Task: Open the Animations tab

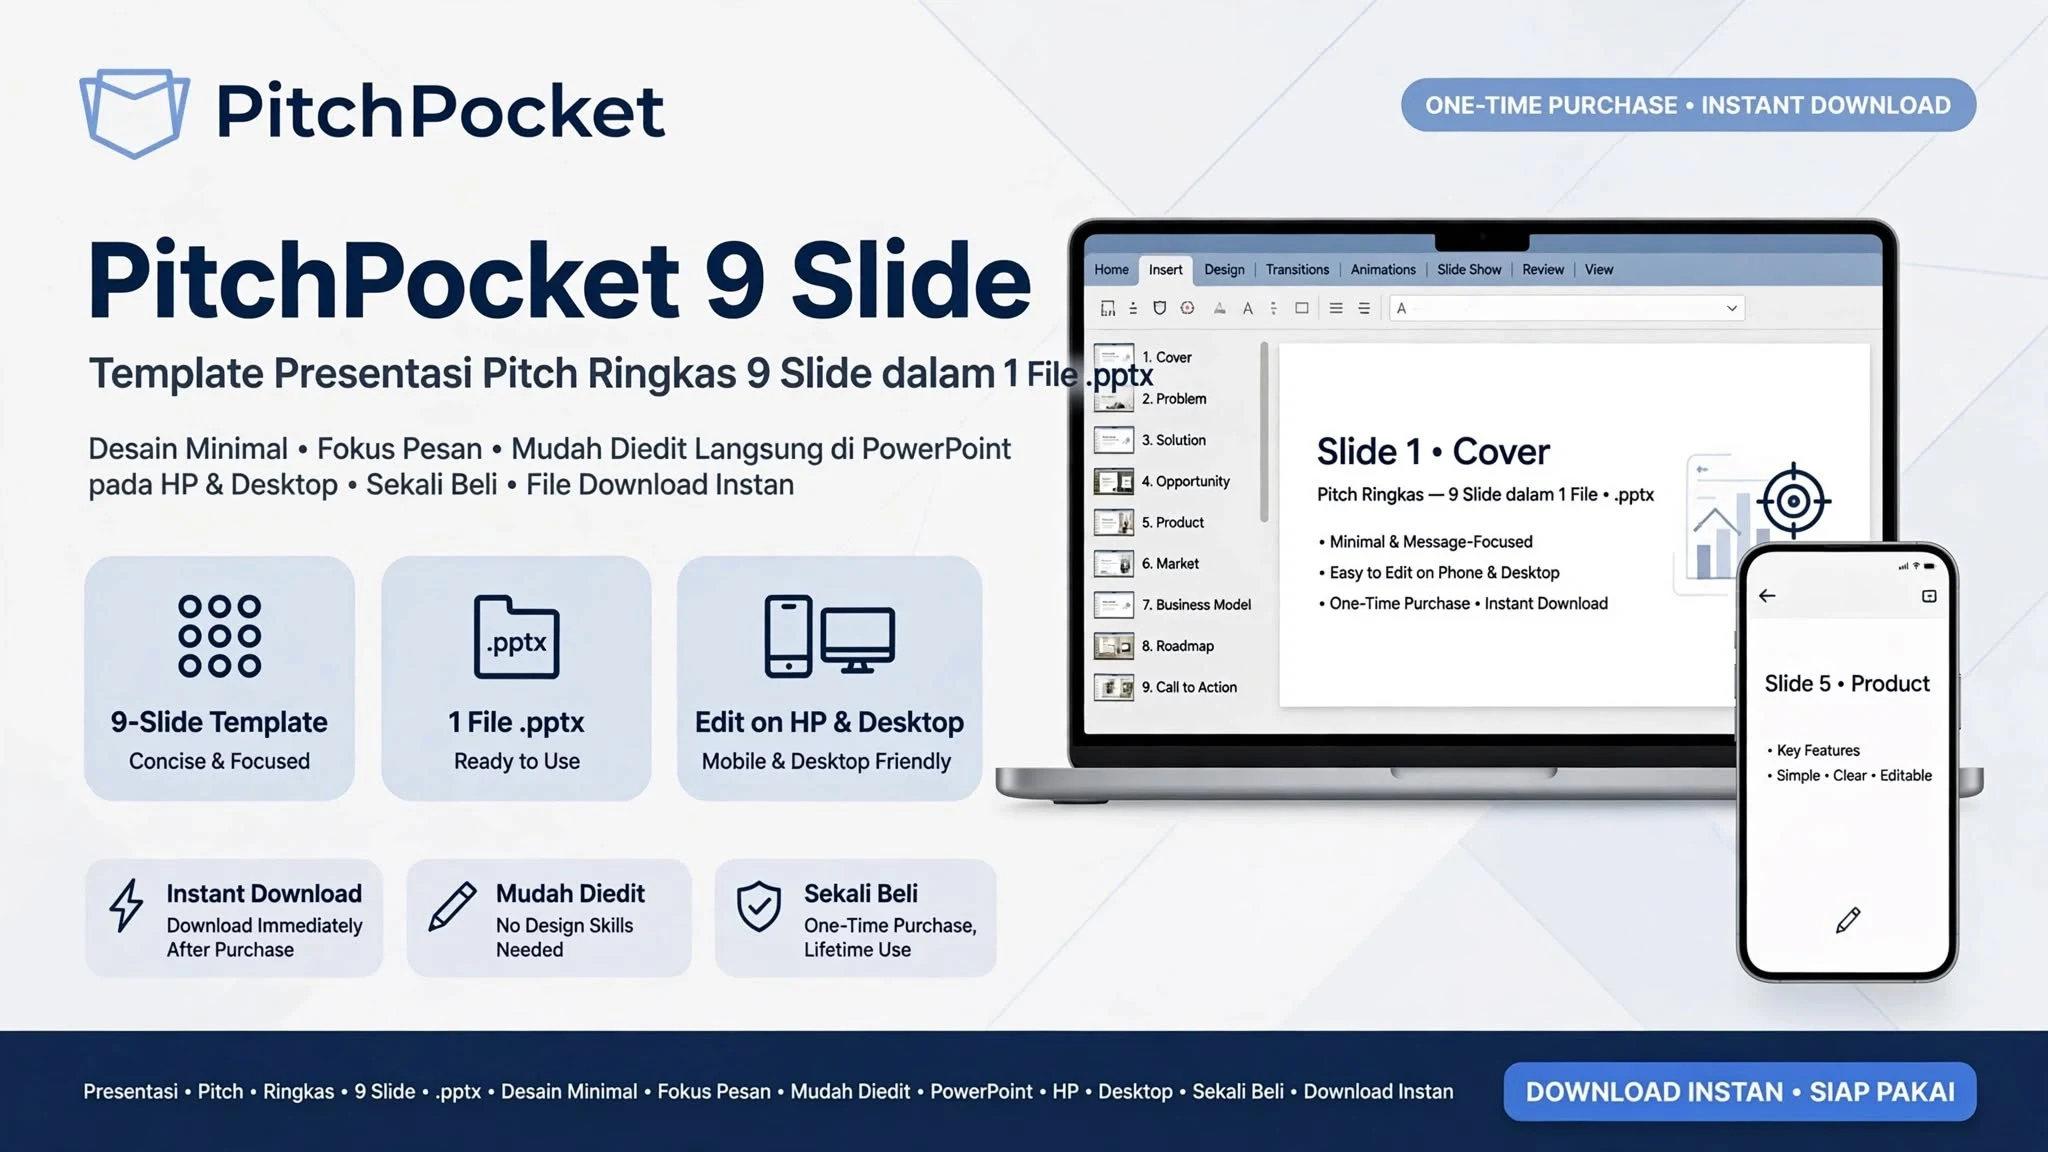Action: [1383, 269]
